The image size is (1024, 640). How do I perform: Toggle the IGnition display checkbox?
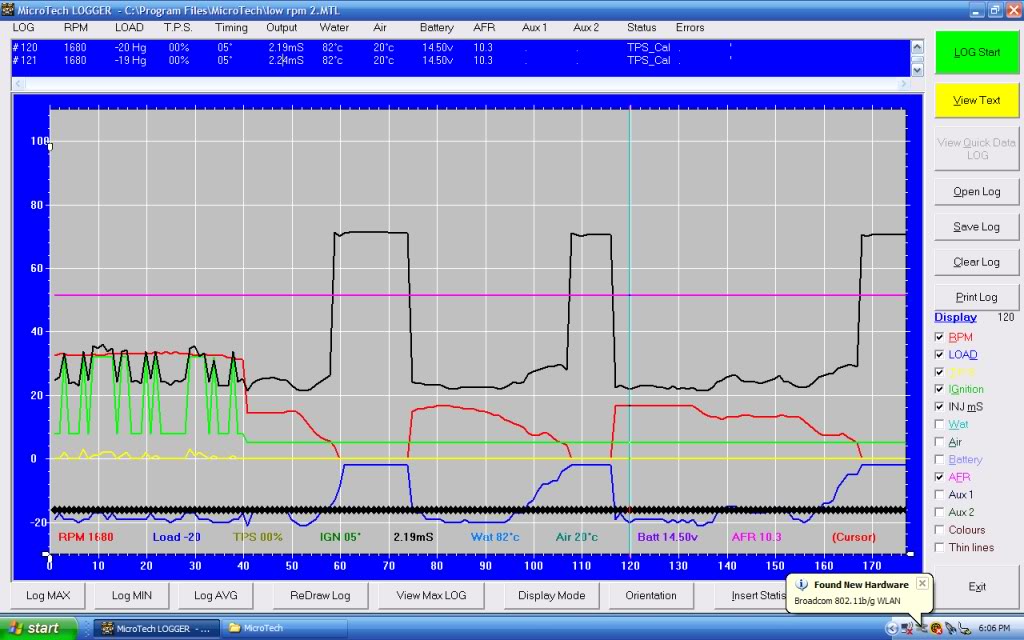click(x=939, y=389)
